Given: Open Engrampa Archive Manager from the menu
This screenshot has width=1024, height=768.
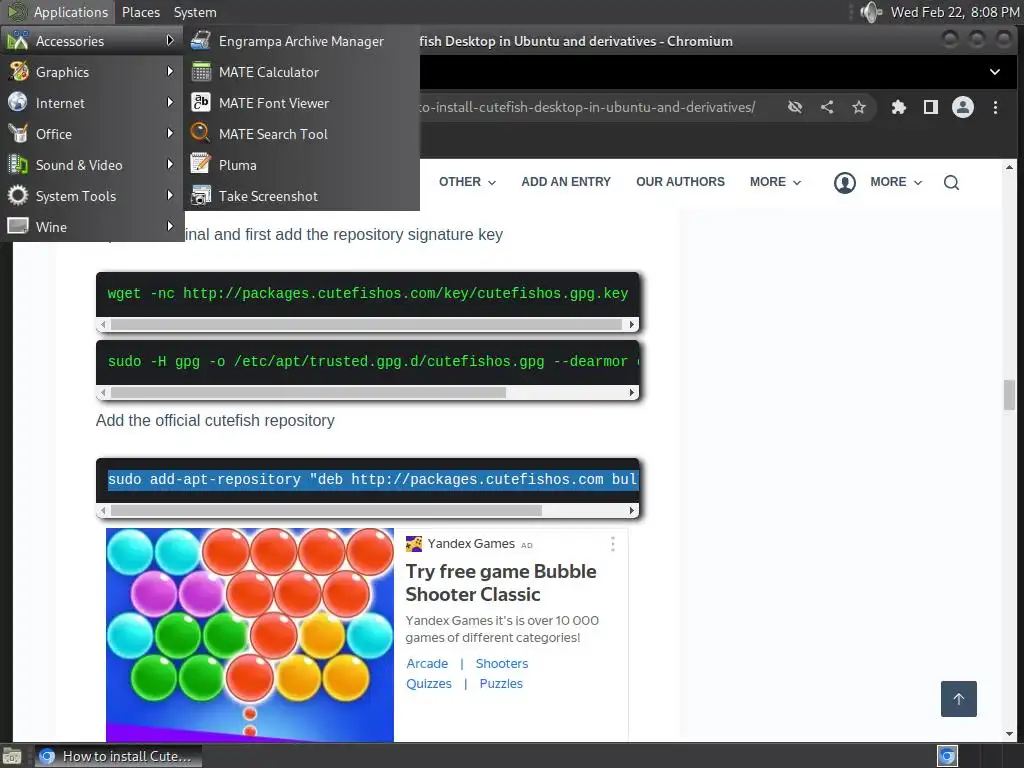Looking at the screenshot, I should (x=302, y=41).
